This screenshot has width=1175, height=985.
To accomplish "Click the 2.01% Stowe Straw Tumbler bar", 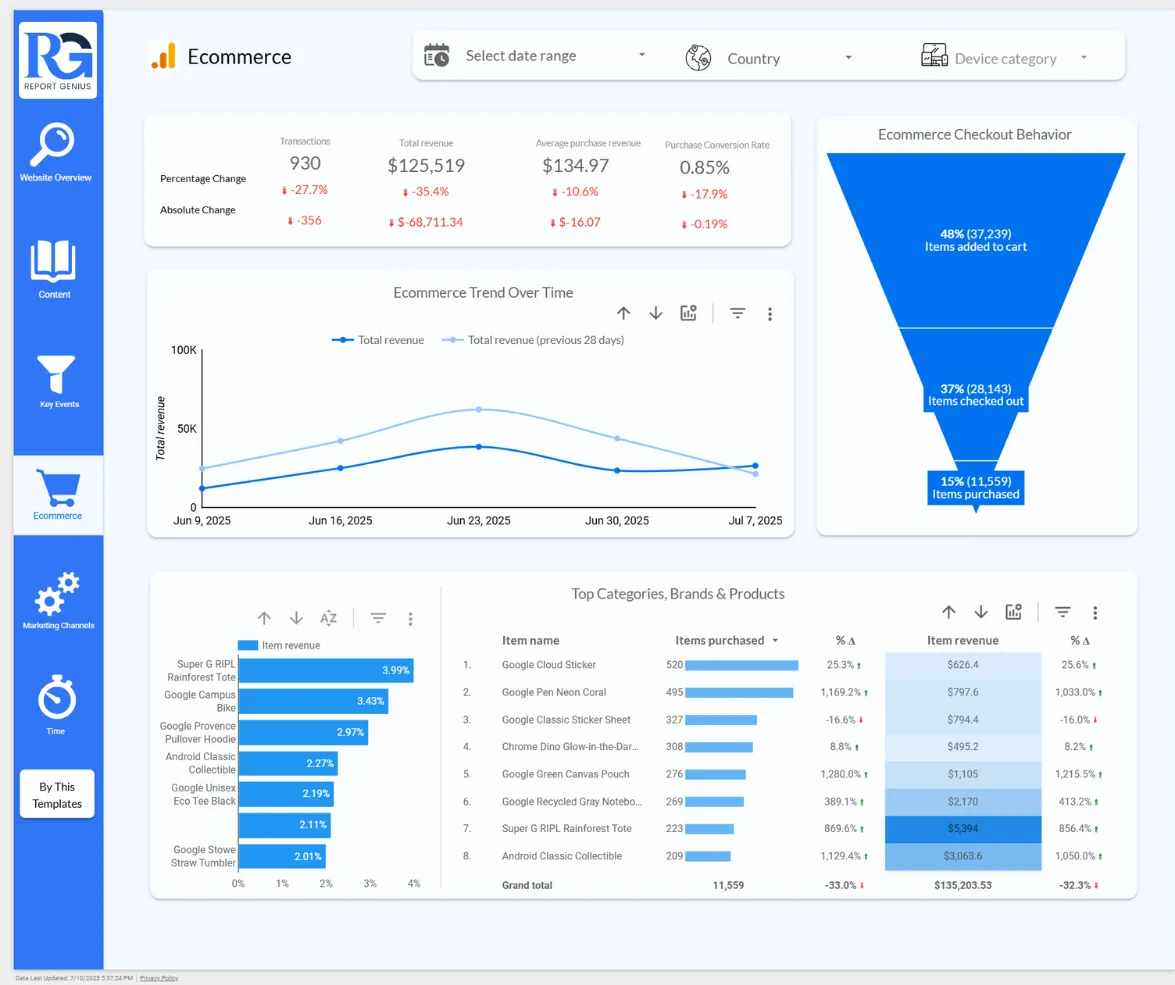I will tap(282, 856).
